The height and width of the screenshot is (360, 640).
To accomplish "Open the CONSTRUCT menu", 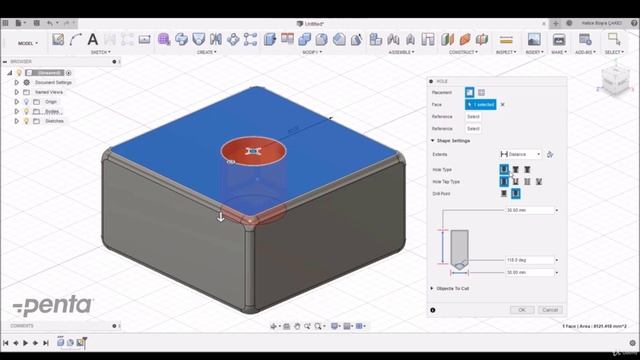I will [x=463, y=52].
